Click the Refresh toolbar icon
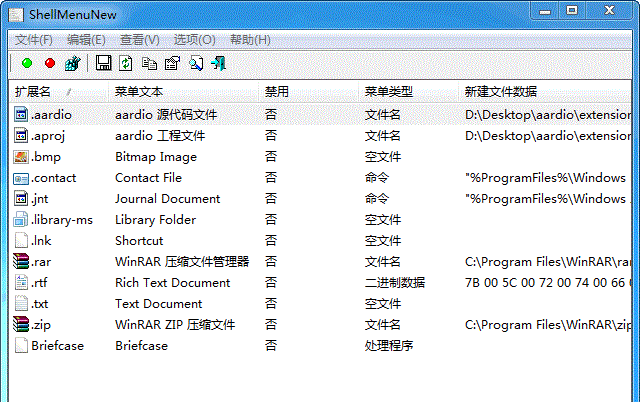 (126, 63)
